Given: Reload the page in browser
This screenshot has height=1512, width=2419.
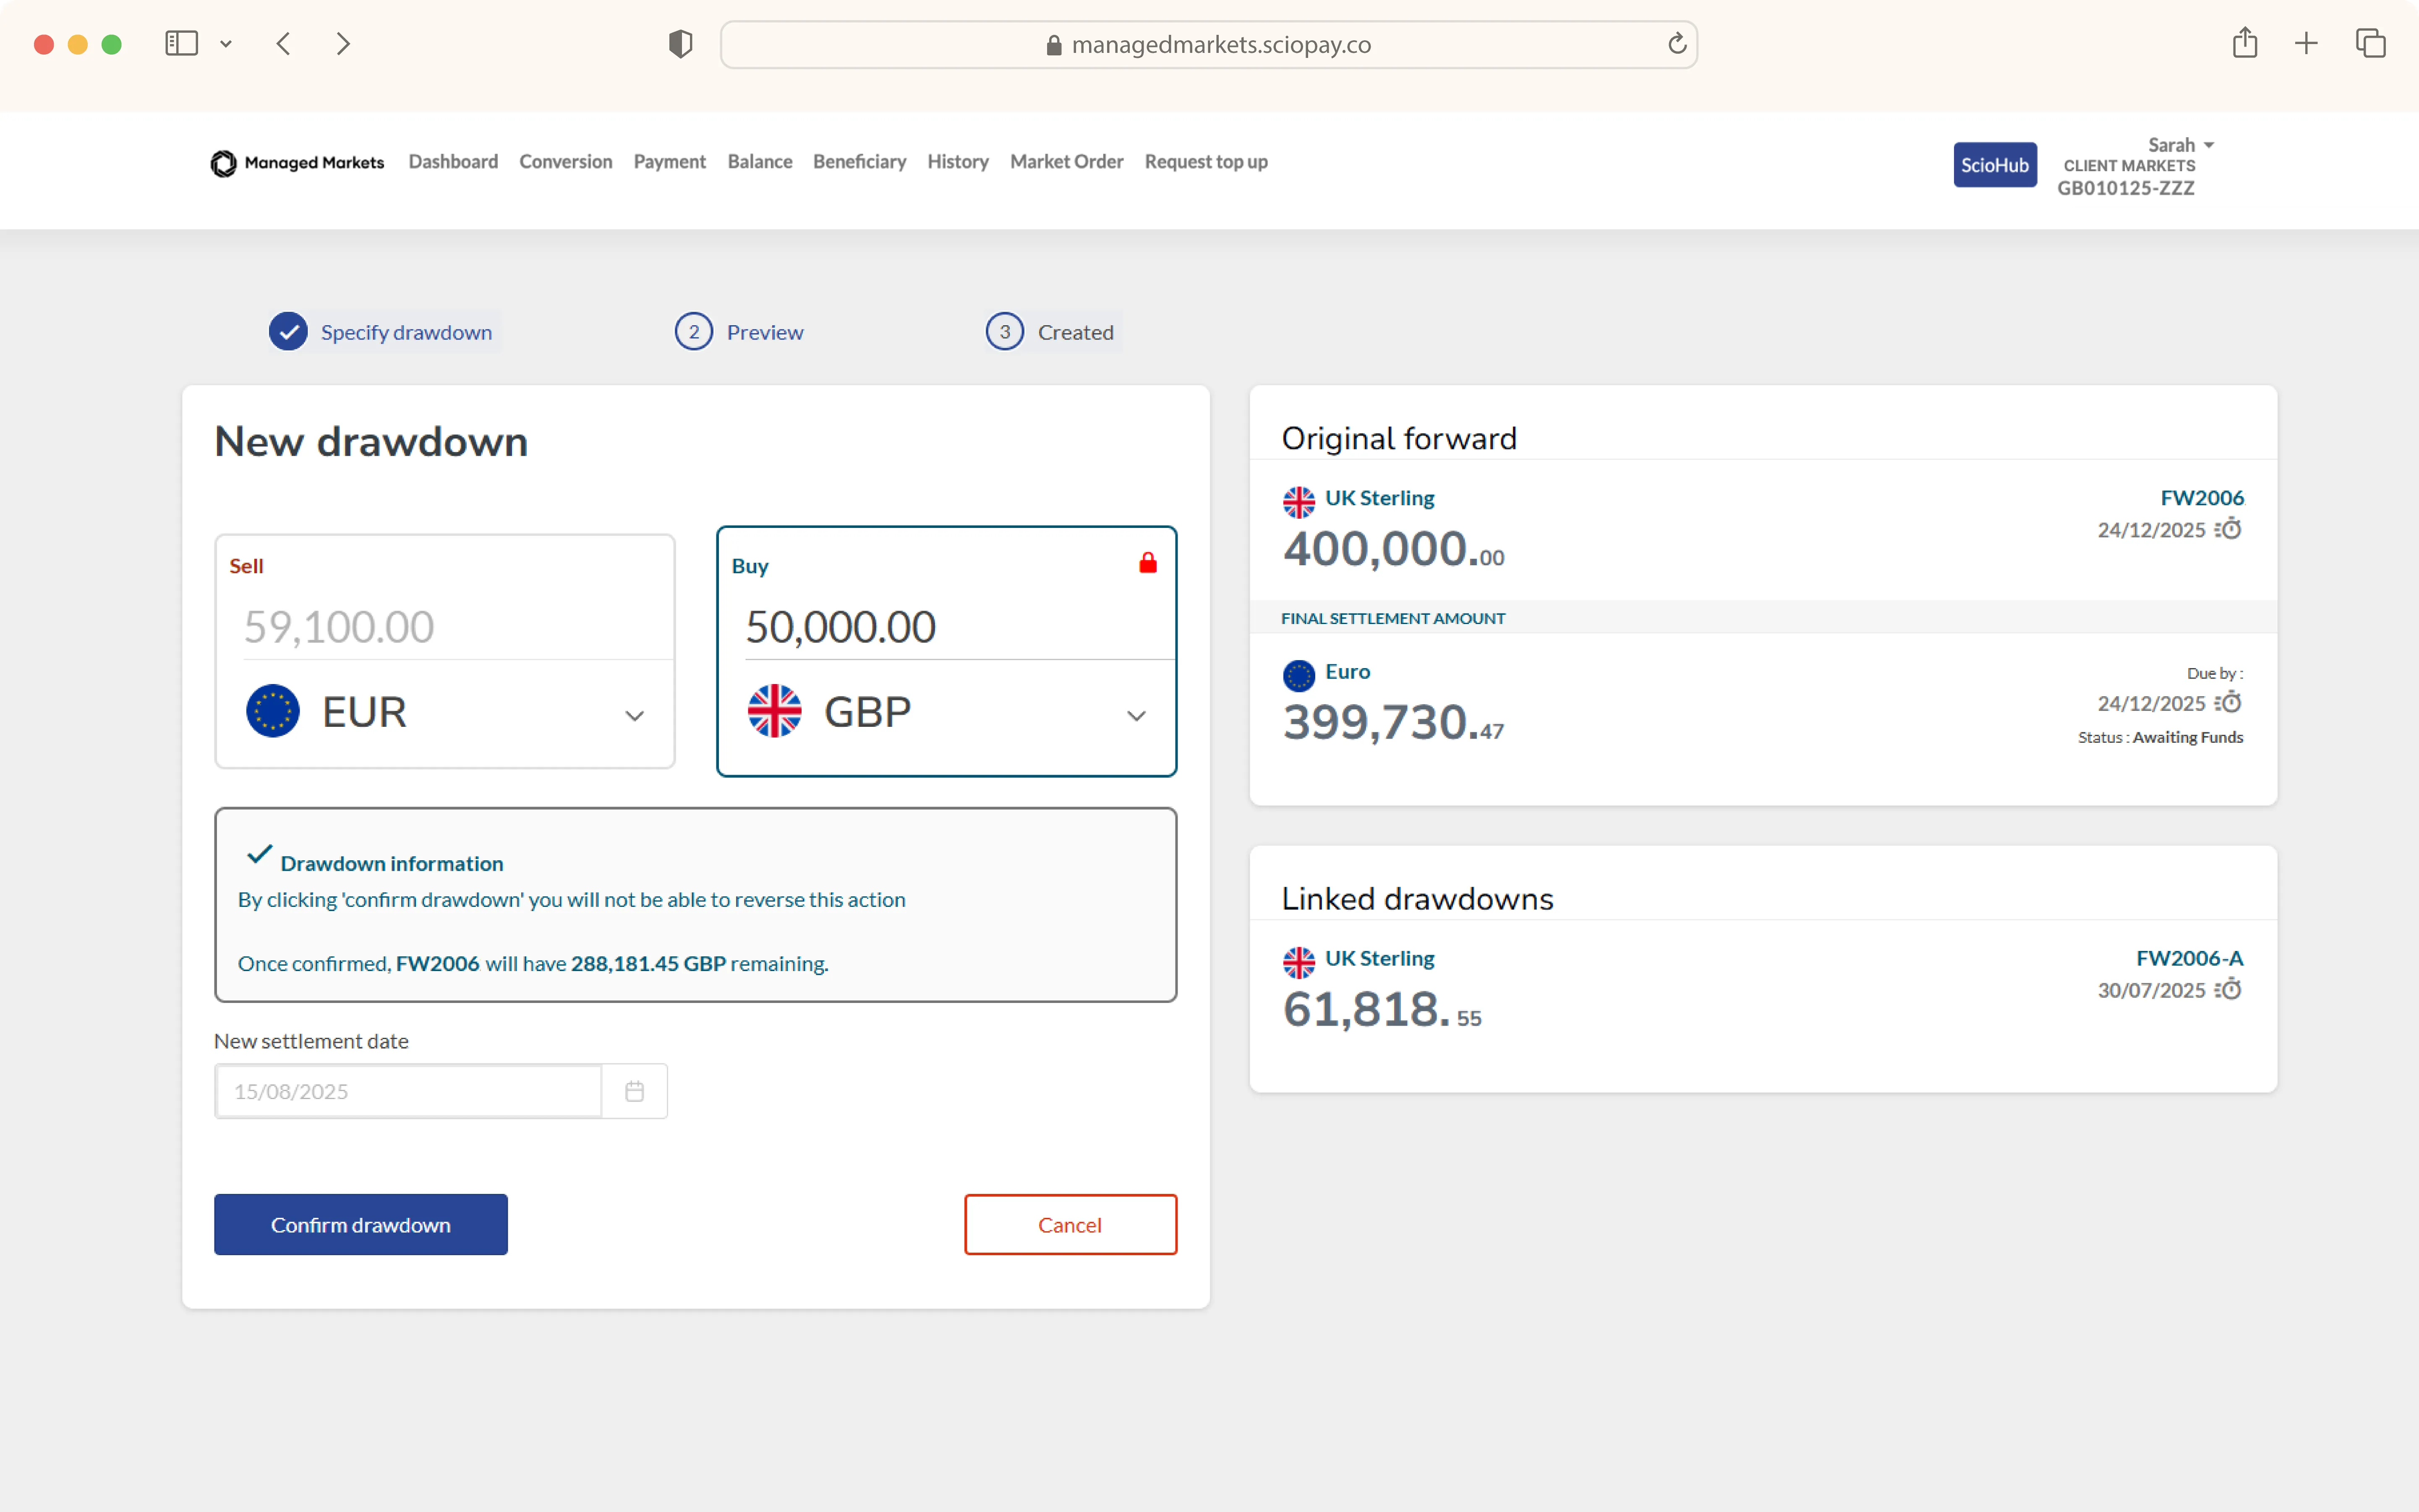Looking at the screenshot, I should tap(1677, 44).
